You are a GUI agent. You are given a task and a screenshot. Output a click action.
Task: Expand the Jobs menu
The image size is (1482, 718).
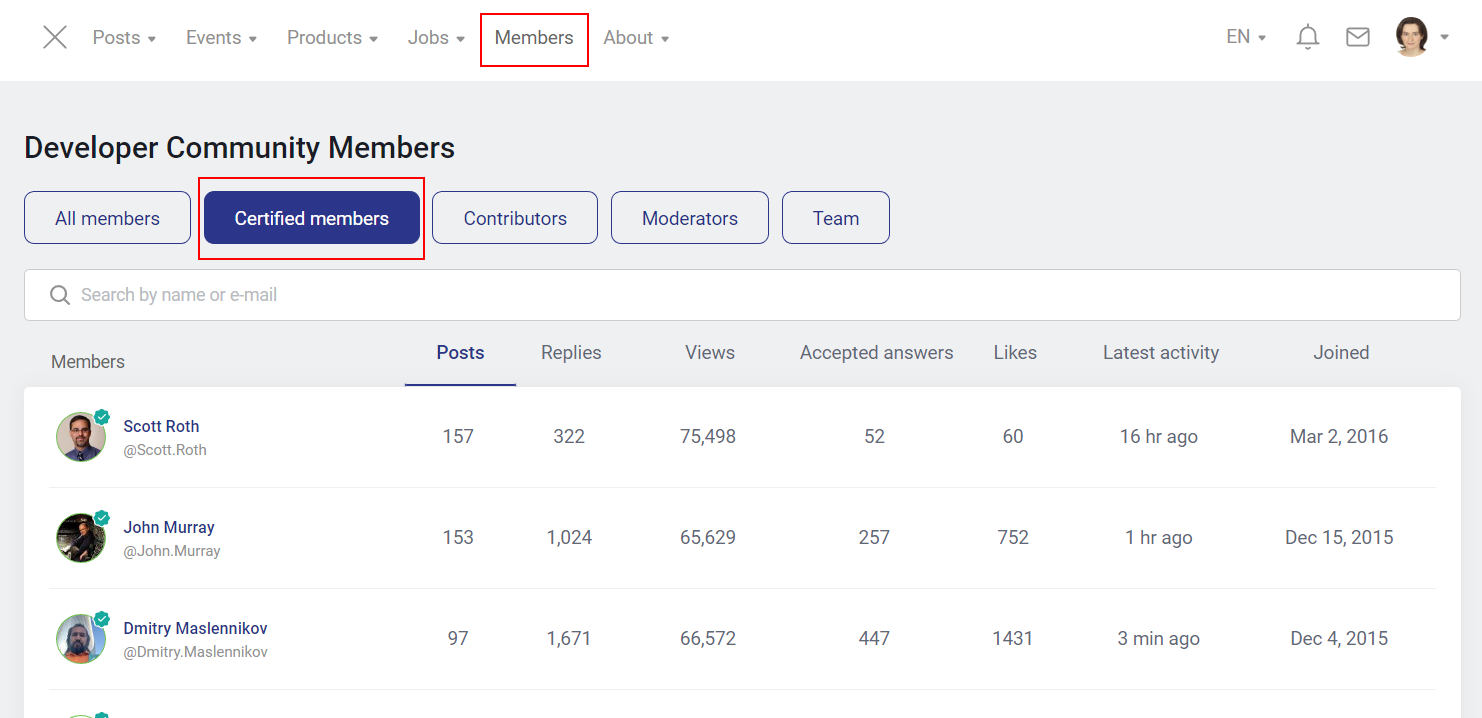436,38
